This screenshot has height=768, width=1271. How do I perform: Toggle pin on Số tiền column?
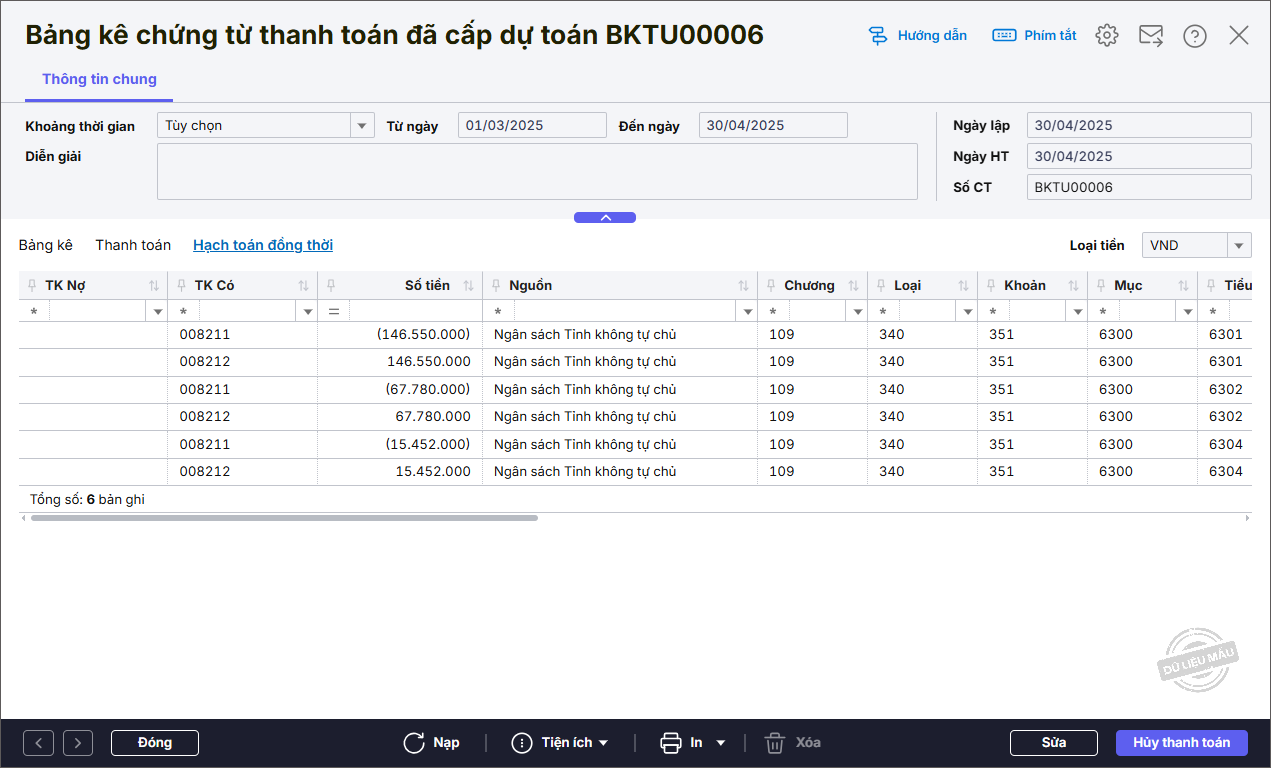pyautogui.click(x=332, y=286)
